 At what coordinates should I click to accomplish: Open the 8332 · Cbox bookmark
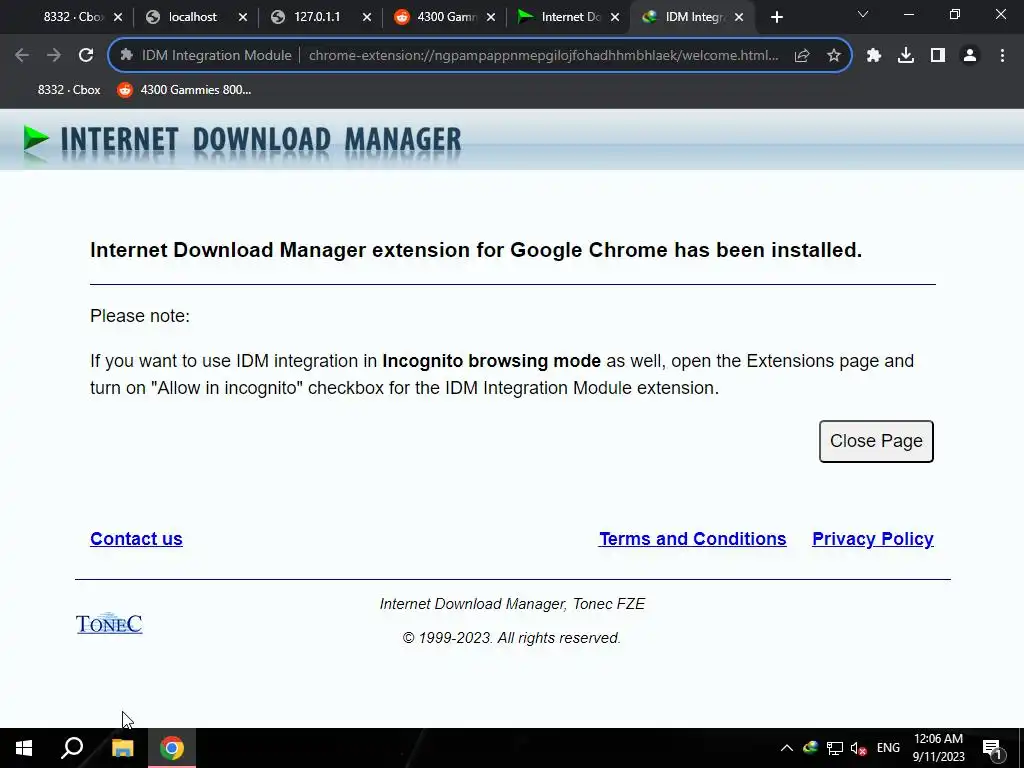click(x=69, y=90)
